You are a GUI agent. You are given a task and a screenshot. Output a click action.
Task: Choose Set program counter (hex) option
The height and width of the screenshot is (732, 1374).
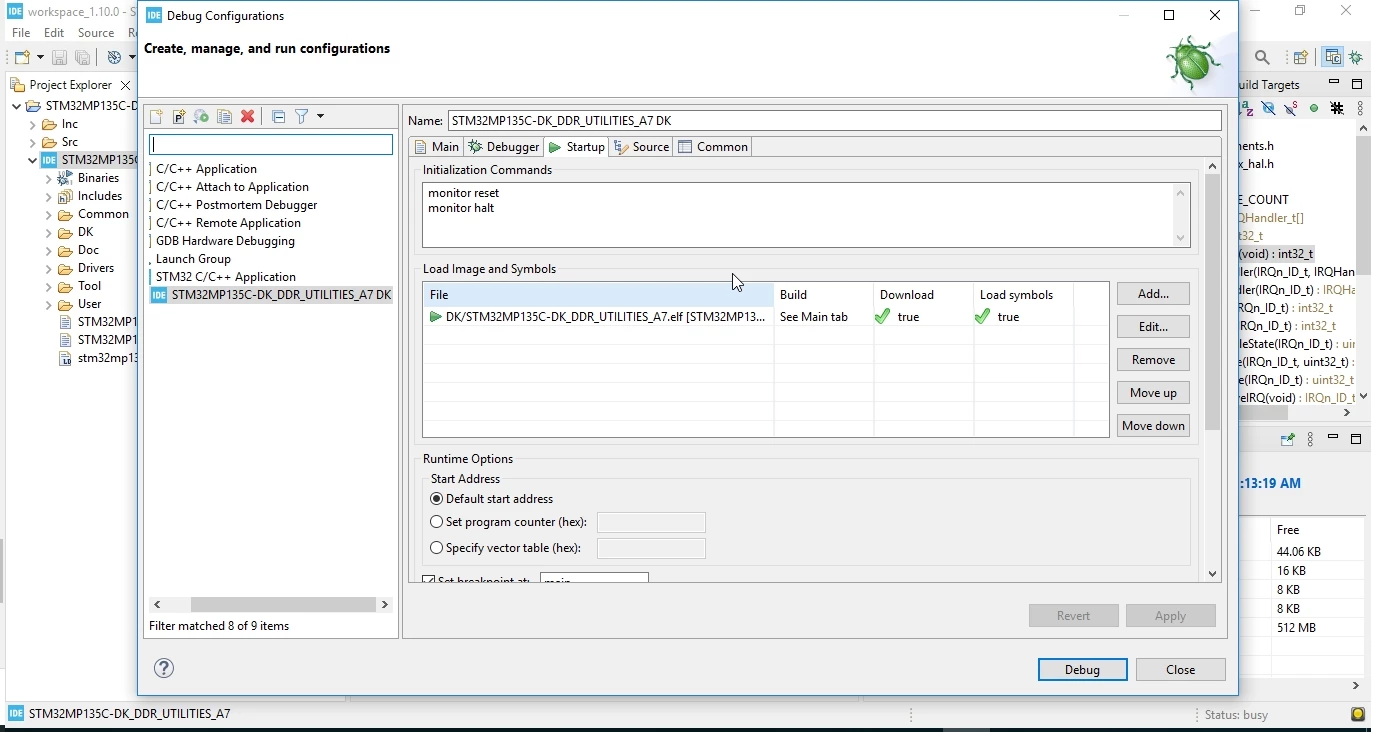point(436,522)
